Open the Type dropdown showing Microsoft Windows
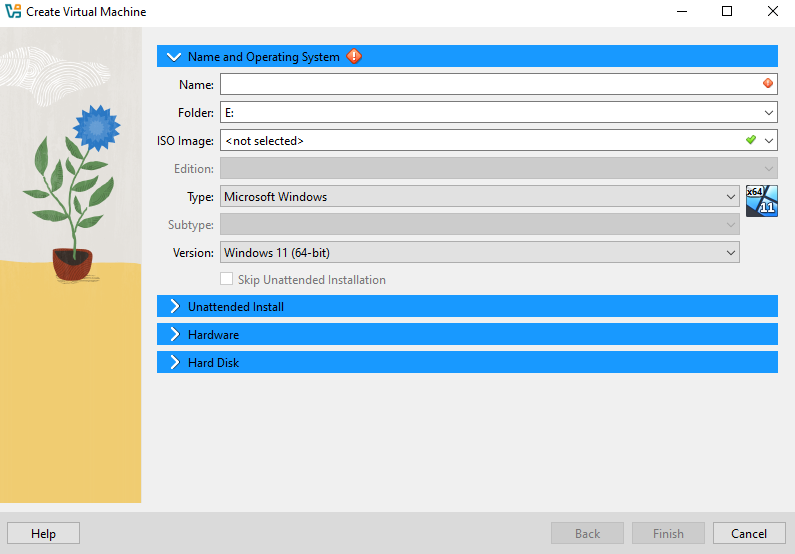 point(480,196)
